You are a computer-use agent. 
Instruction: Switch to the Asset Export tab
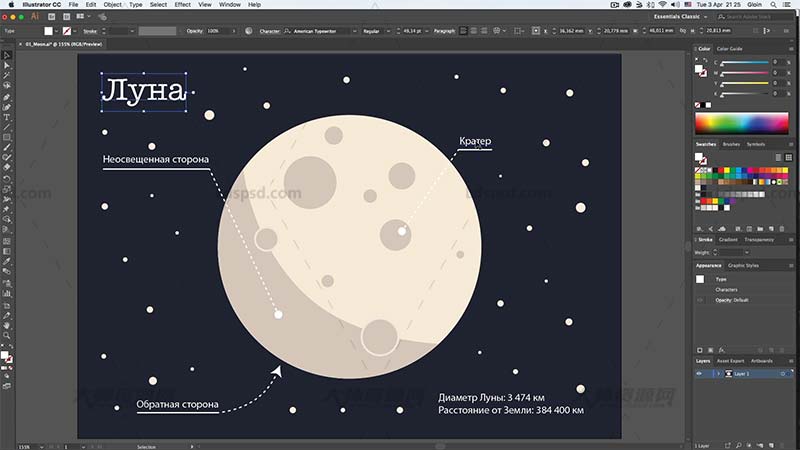[x=730, y=361]
